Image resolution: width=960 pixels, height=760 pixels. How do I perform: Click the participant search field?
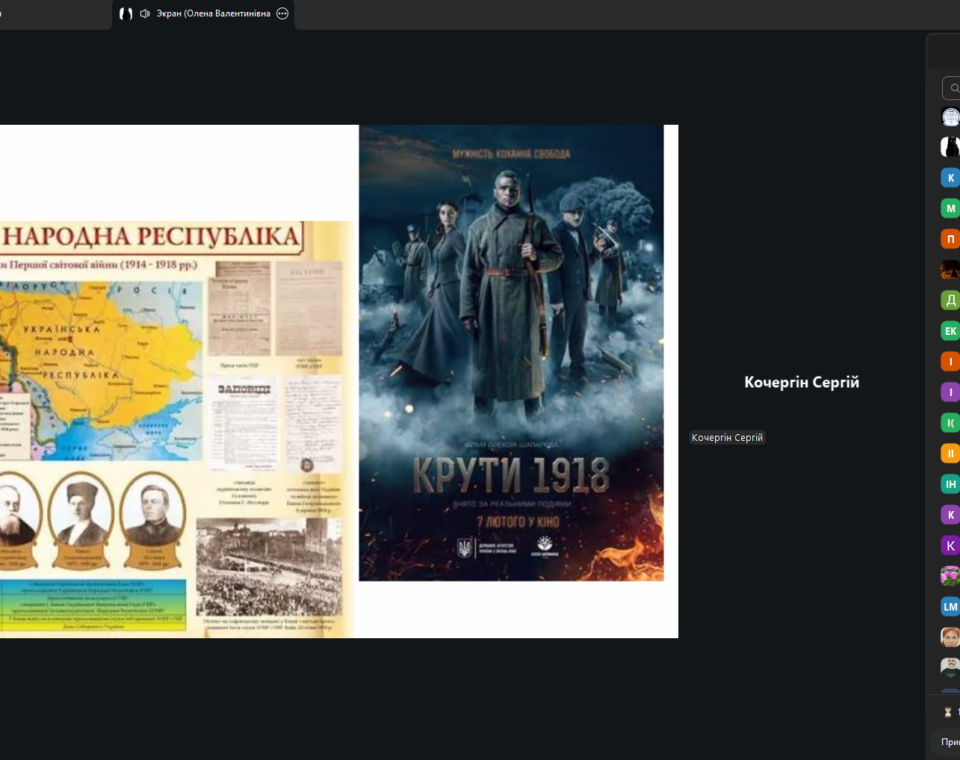[951, 88]
